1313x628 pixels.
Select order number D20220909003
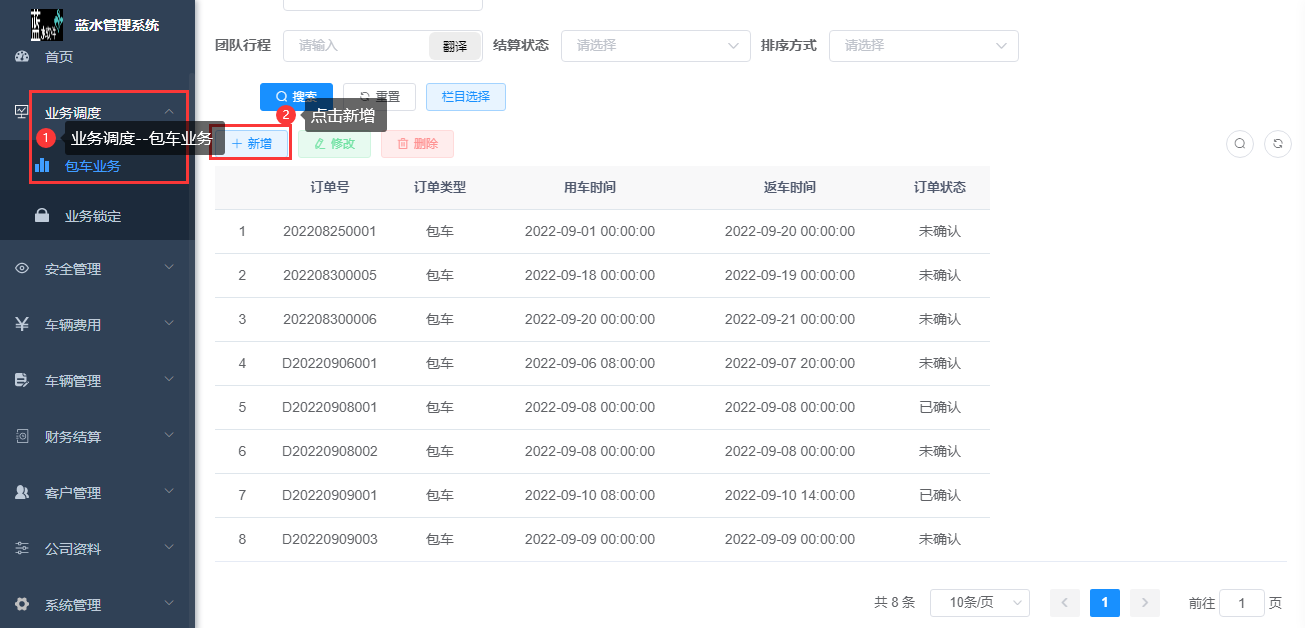click(330, 540)
